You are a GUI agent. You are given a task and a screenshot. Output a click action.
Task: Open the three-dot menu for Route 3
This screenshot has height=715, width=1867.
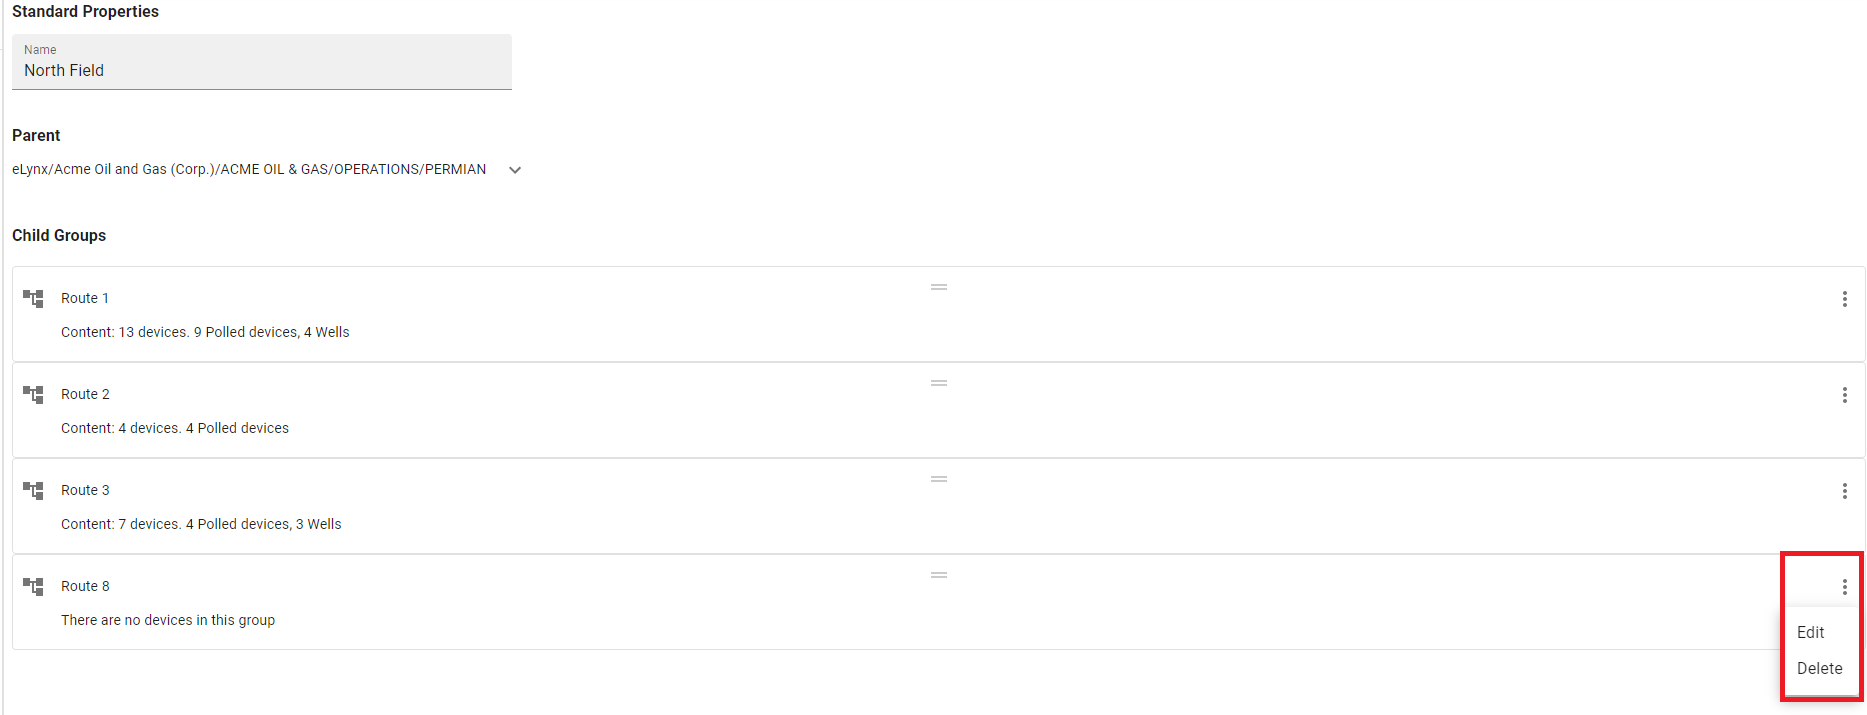[1844, 491]
